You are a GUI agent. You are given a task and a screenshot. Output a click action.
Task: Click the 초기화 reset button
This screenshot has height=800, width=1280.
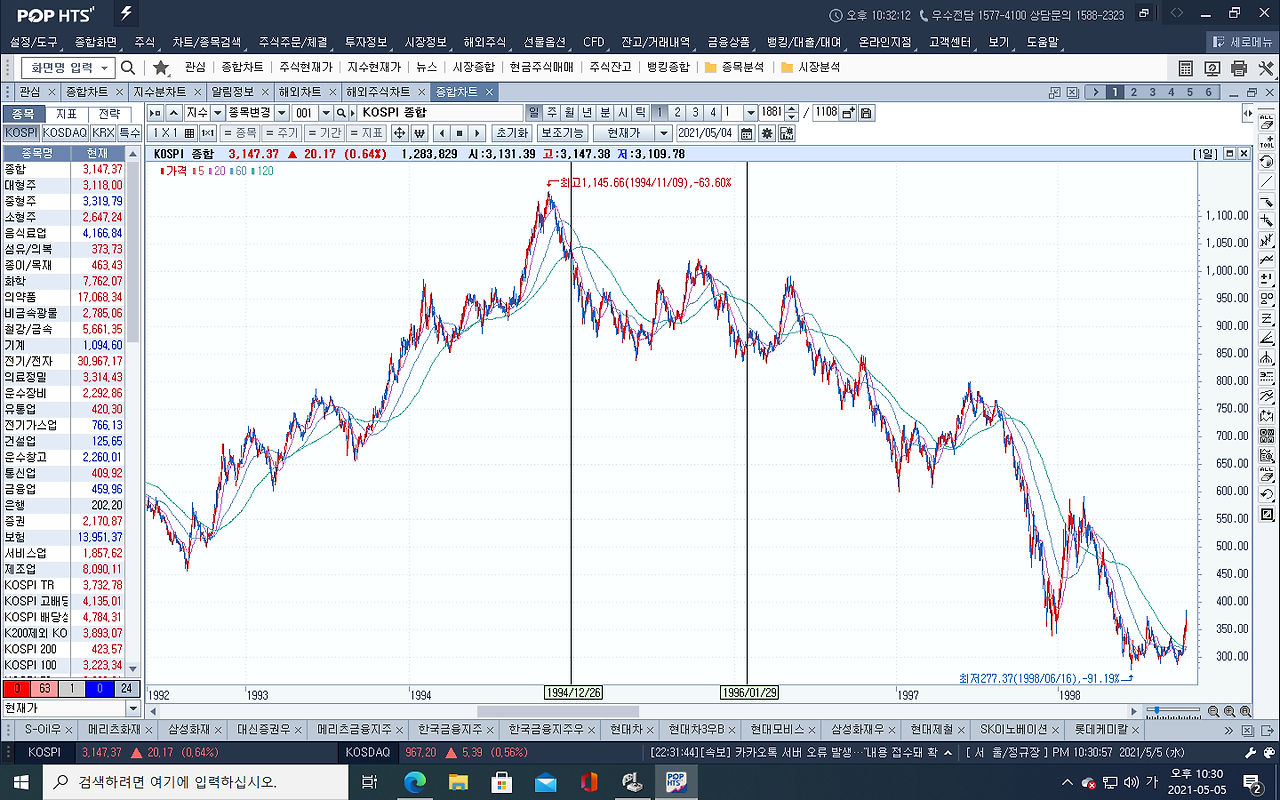click(511, 133)
